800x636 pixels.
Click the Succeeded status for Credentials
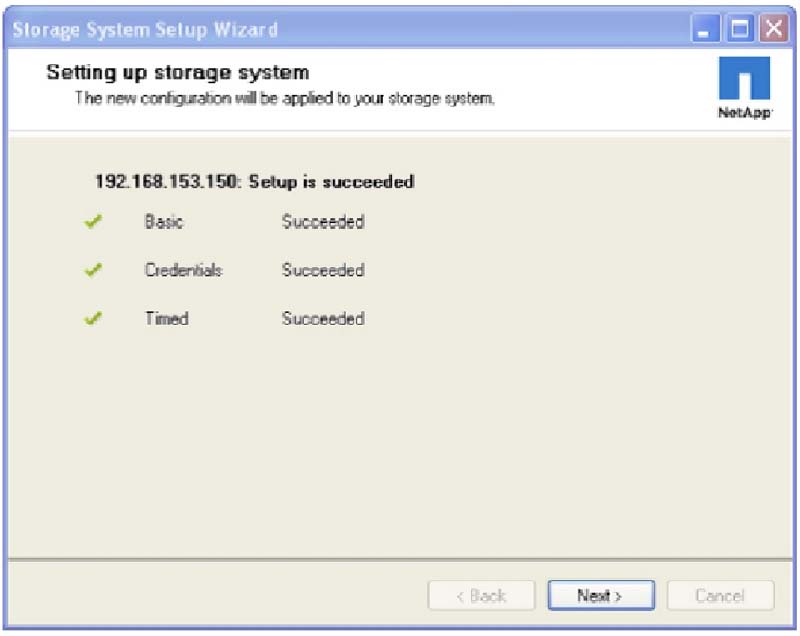322,270
